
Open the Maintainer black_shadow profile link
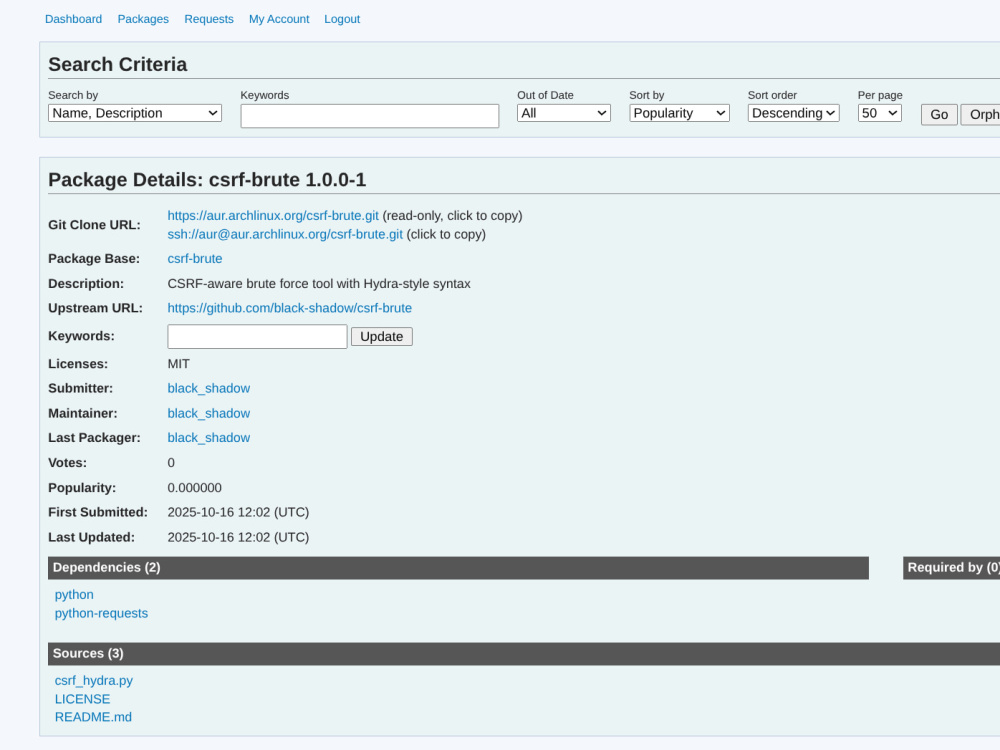pos(209,413)
